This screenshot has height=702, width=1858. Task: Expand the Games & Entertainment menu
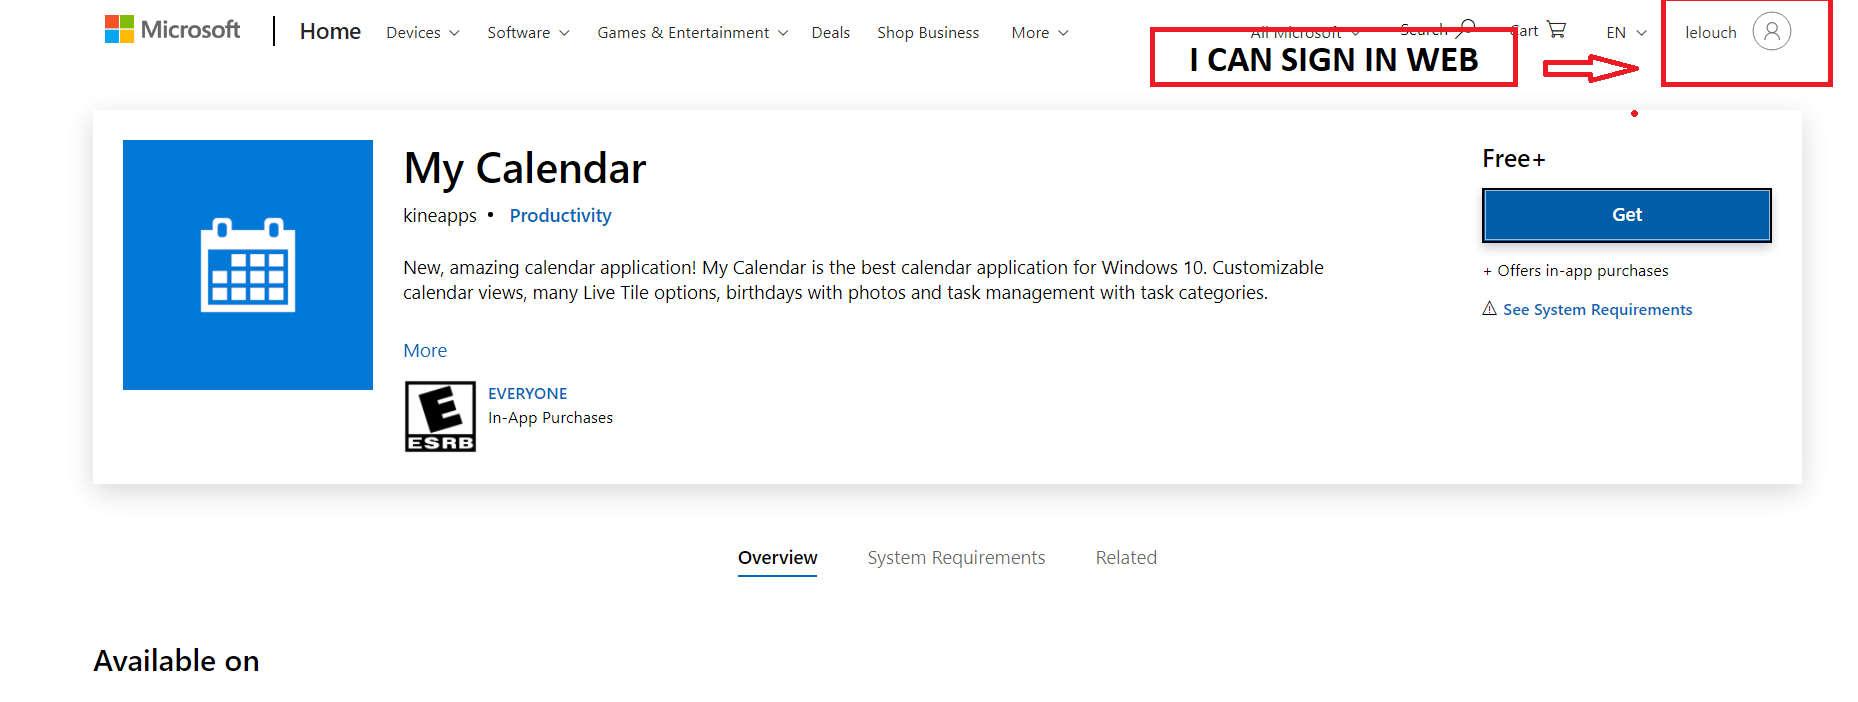pos(692,33)
